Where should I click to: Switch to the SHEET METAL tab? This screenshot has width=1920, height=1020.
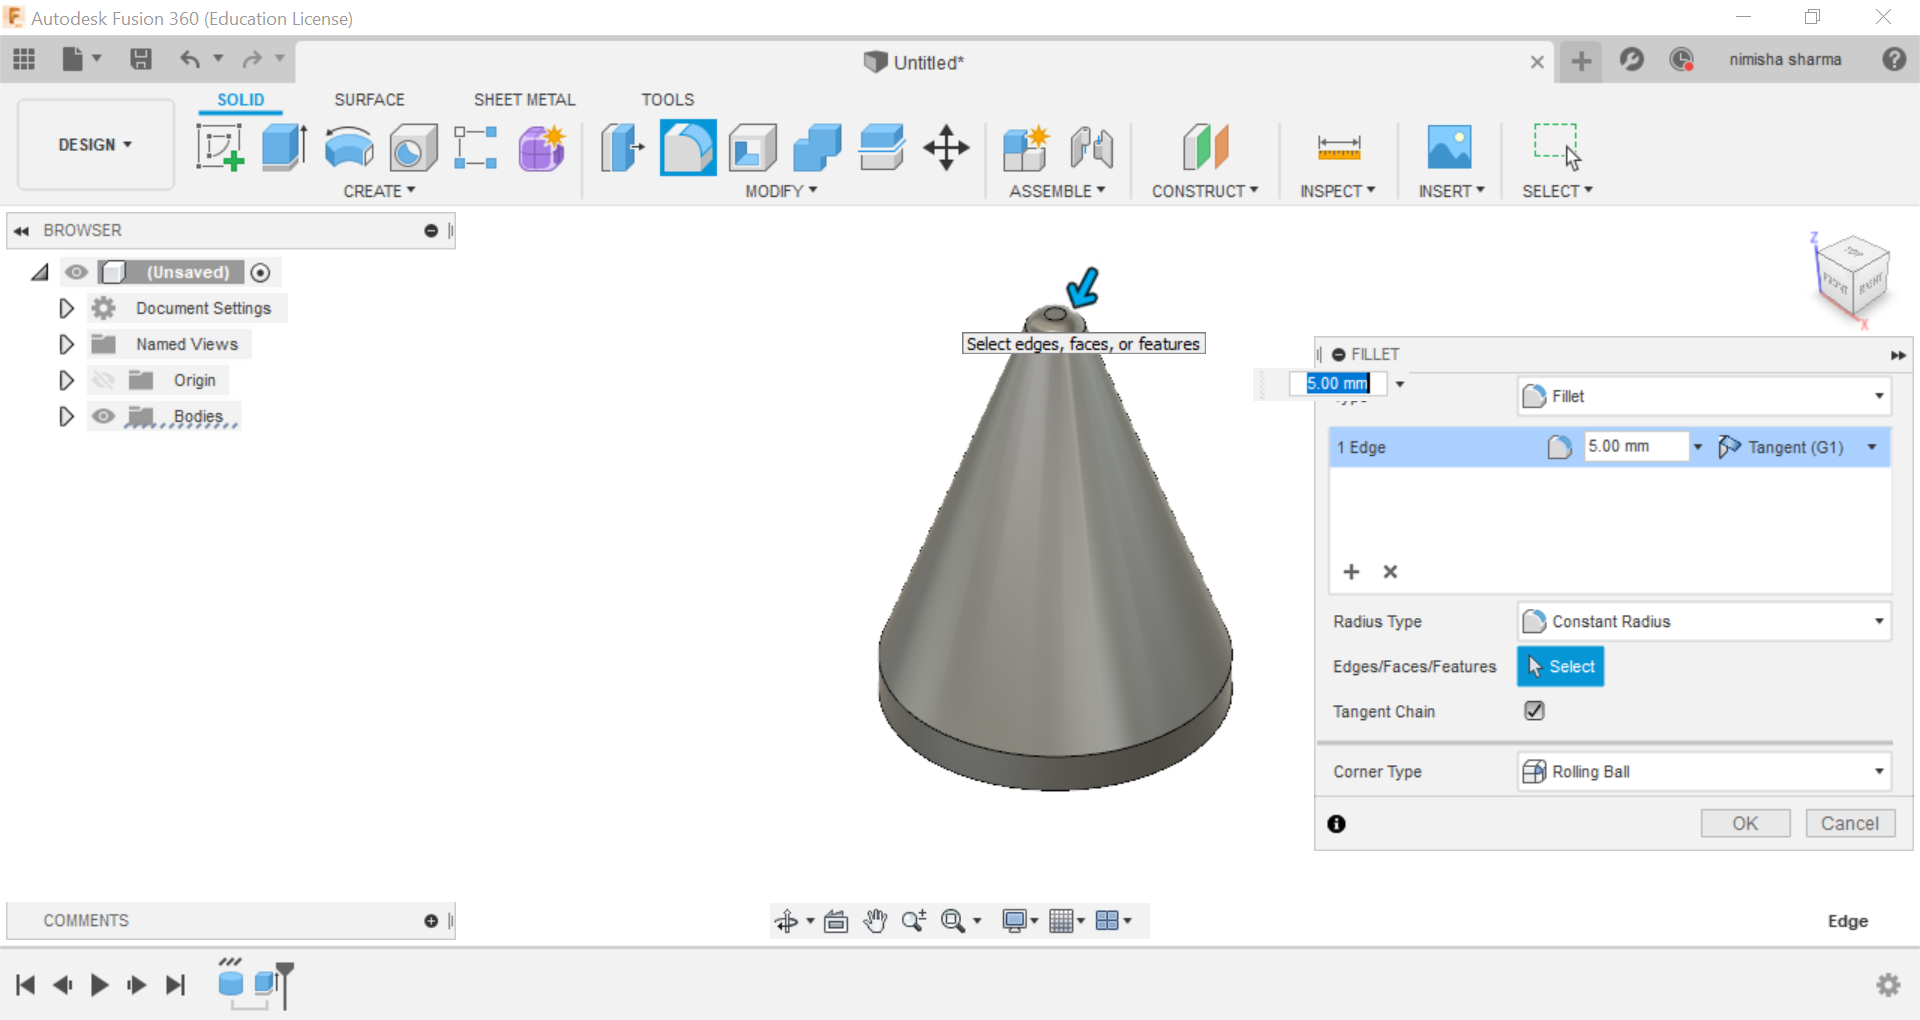(524, 100)
